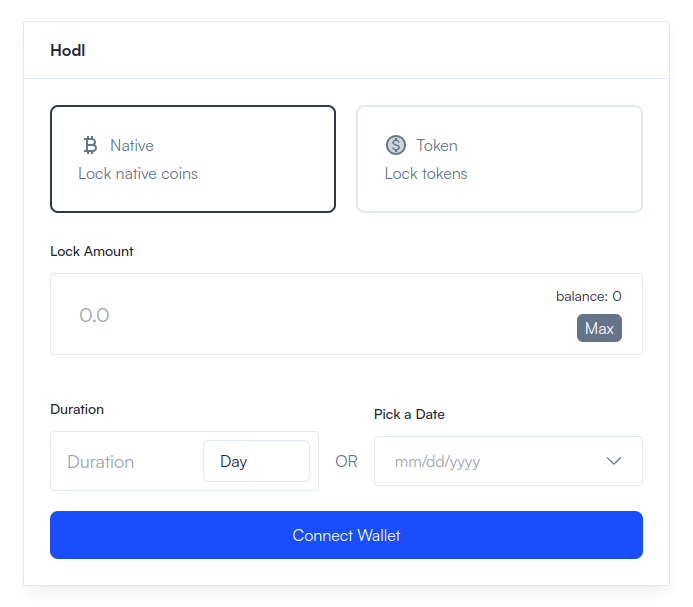Click the Duration field label
693x607 pixels.
pos(77,409)
